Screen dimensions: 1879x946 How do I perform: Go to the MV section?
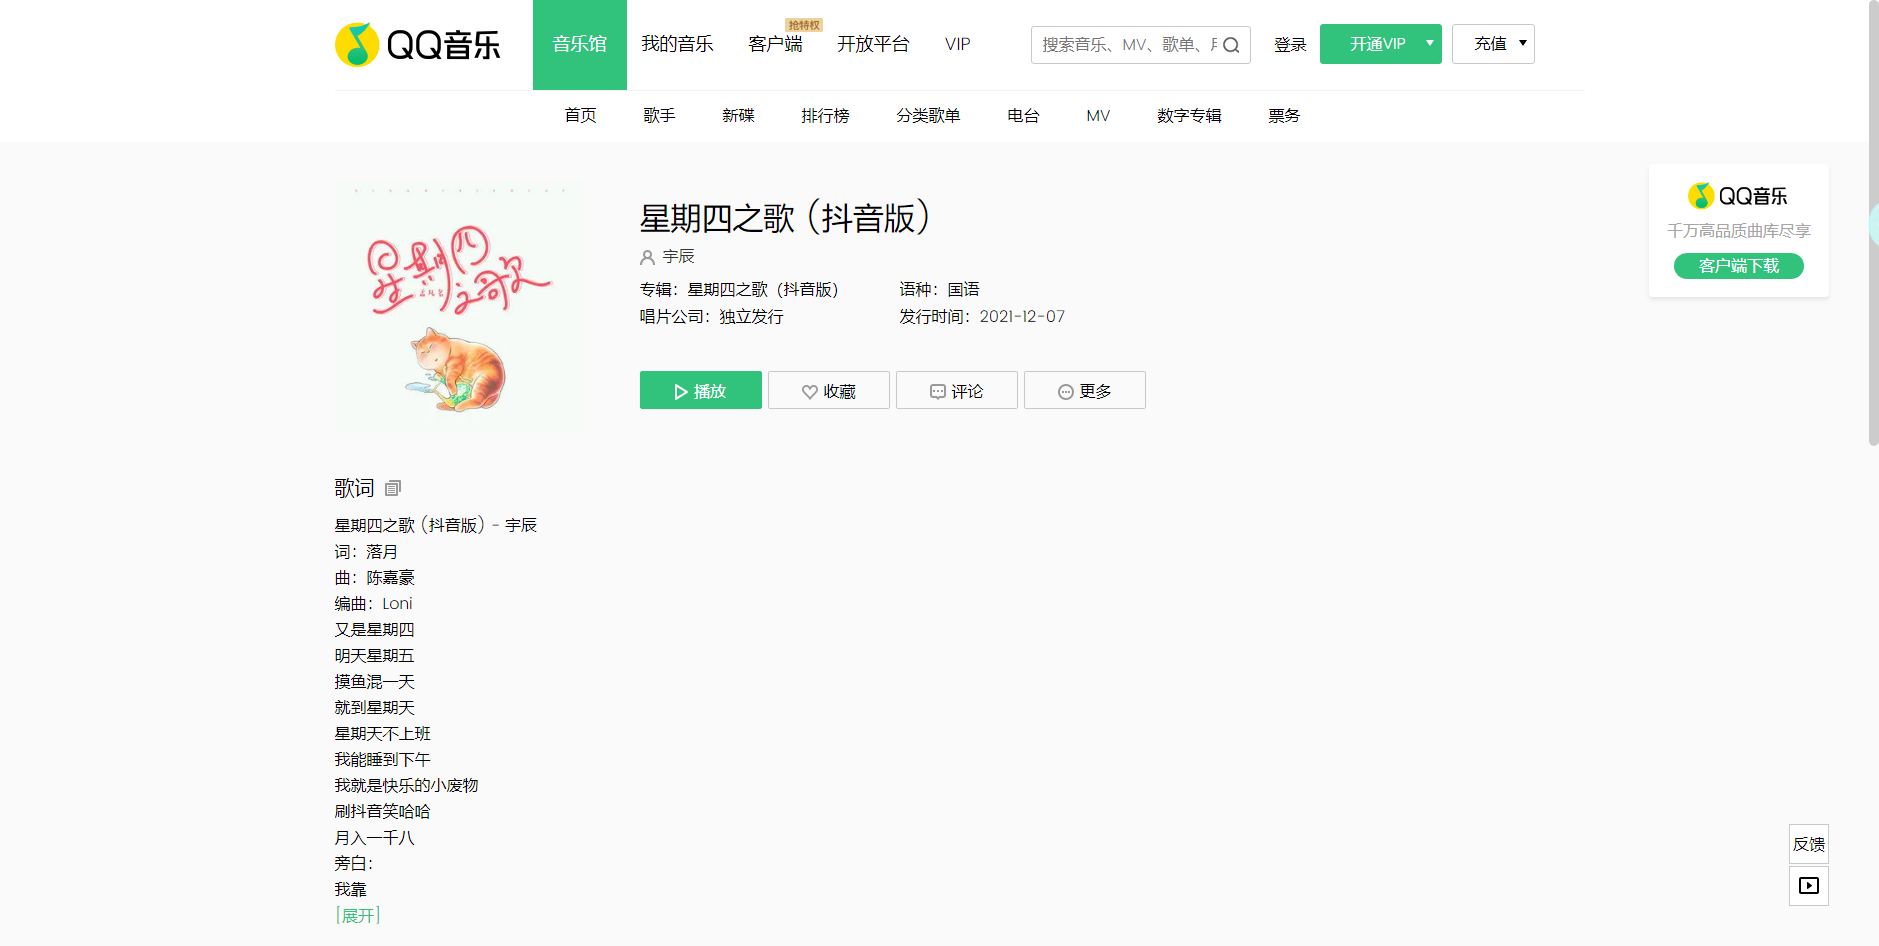[x=1097, y=115]
